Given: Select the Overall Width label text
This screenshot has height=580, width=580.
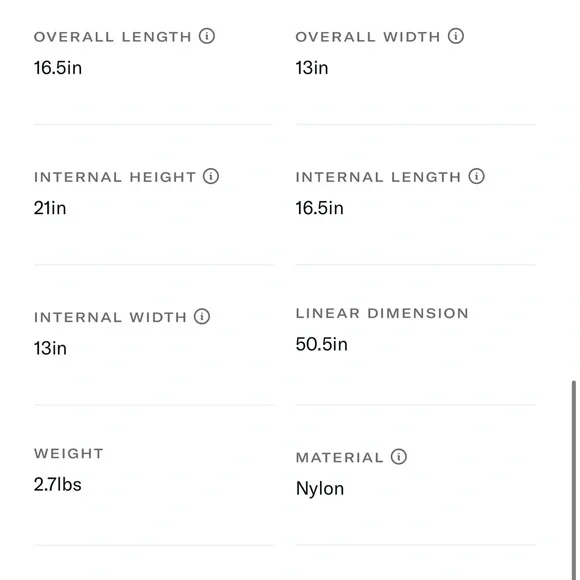Looking at the screenshot, I should [x=368, y=37].
